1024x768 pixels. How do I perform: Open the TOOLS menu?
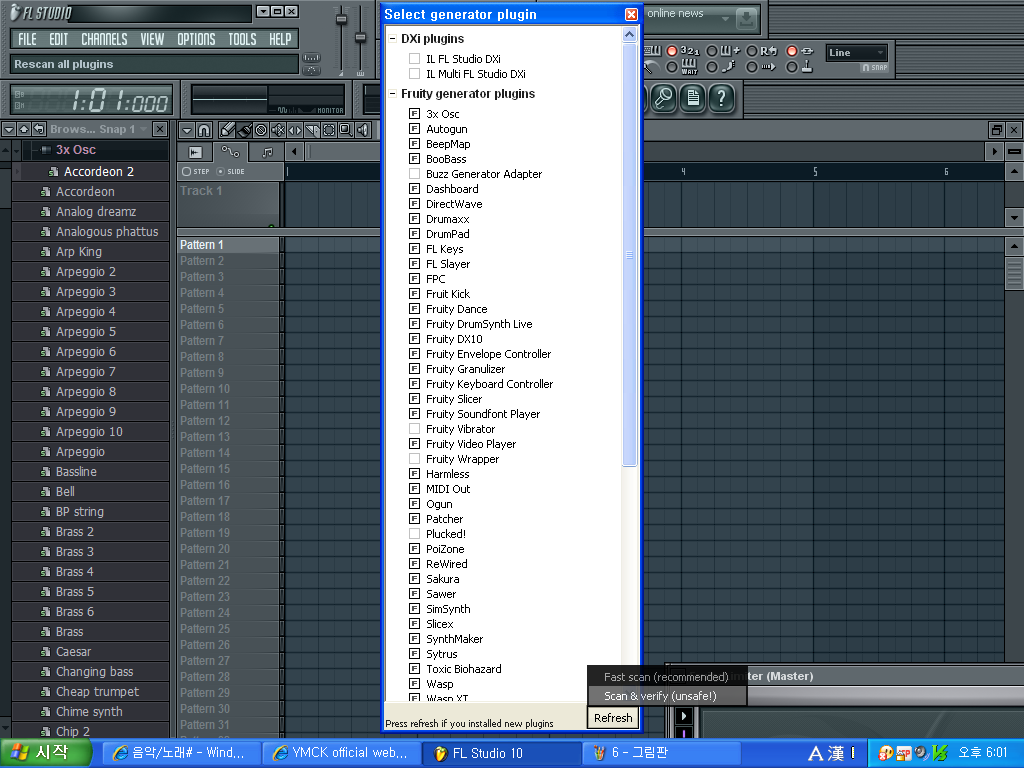(242, 39)
